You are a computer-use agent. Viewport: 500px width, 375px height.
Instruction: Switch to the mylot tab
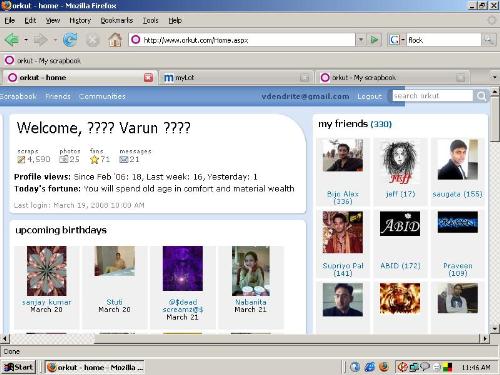[x=236, y=78]
